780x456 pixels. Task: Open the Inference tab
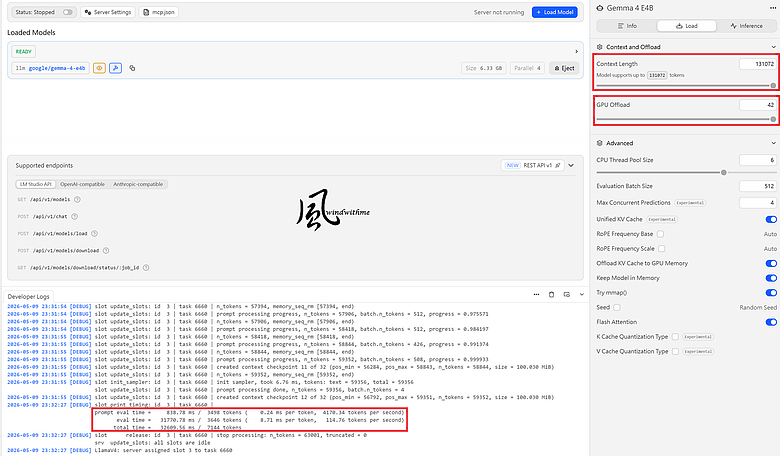coord(746,26)
